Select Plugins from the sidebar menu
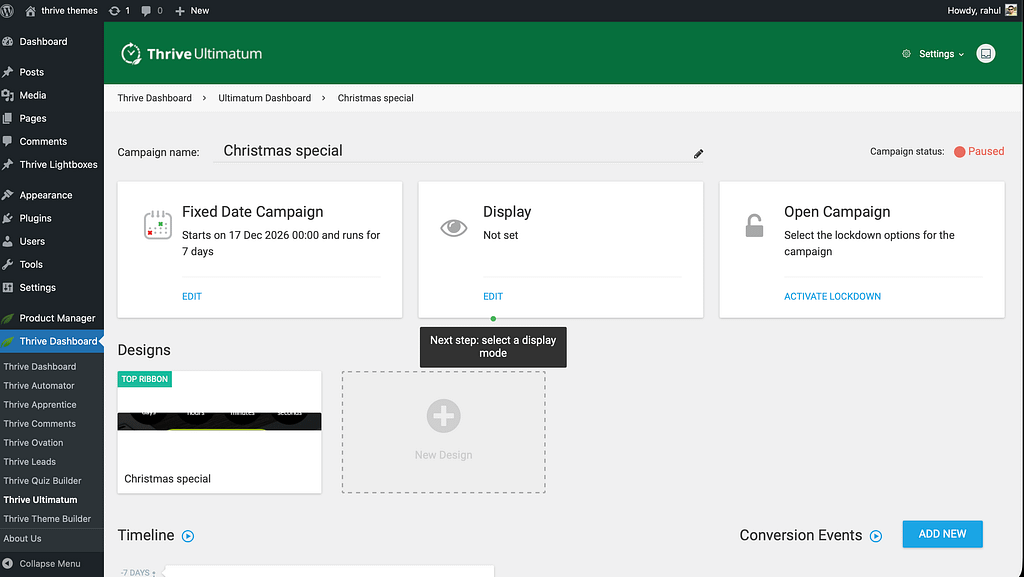Image resolution: width=1024 pixels, height=577 pixels. click(x=35, y=218)
